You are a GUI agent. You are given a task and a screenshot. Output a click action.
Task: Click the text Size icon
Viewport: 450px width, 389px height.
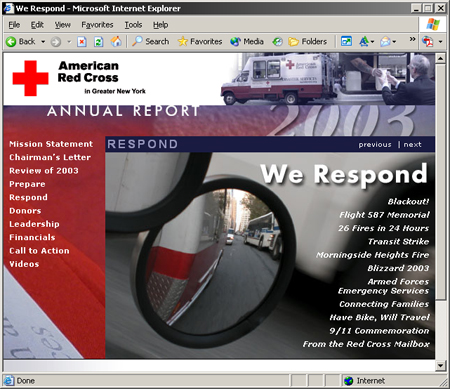pos(363,42)
